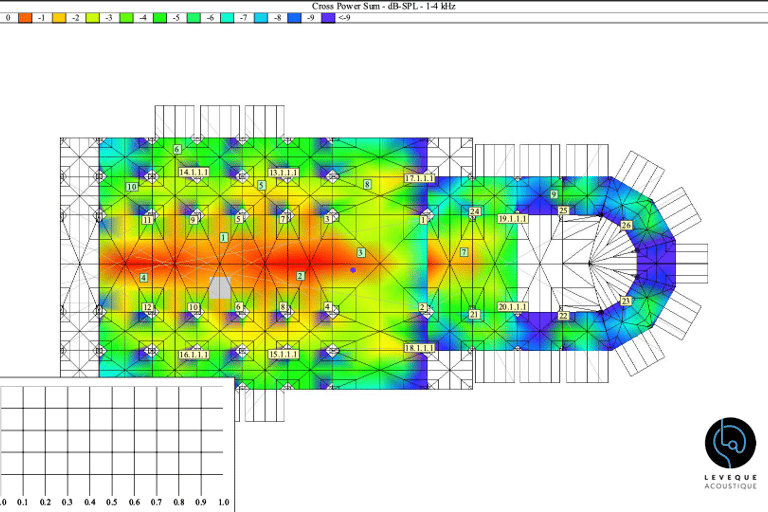768x512 pixels.
Task: Click yellow speaker marker 24
Action: tap(474, 212)
